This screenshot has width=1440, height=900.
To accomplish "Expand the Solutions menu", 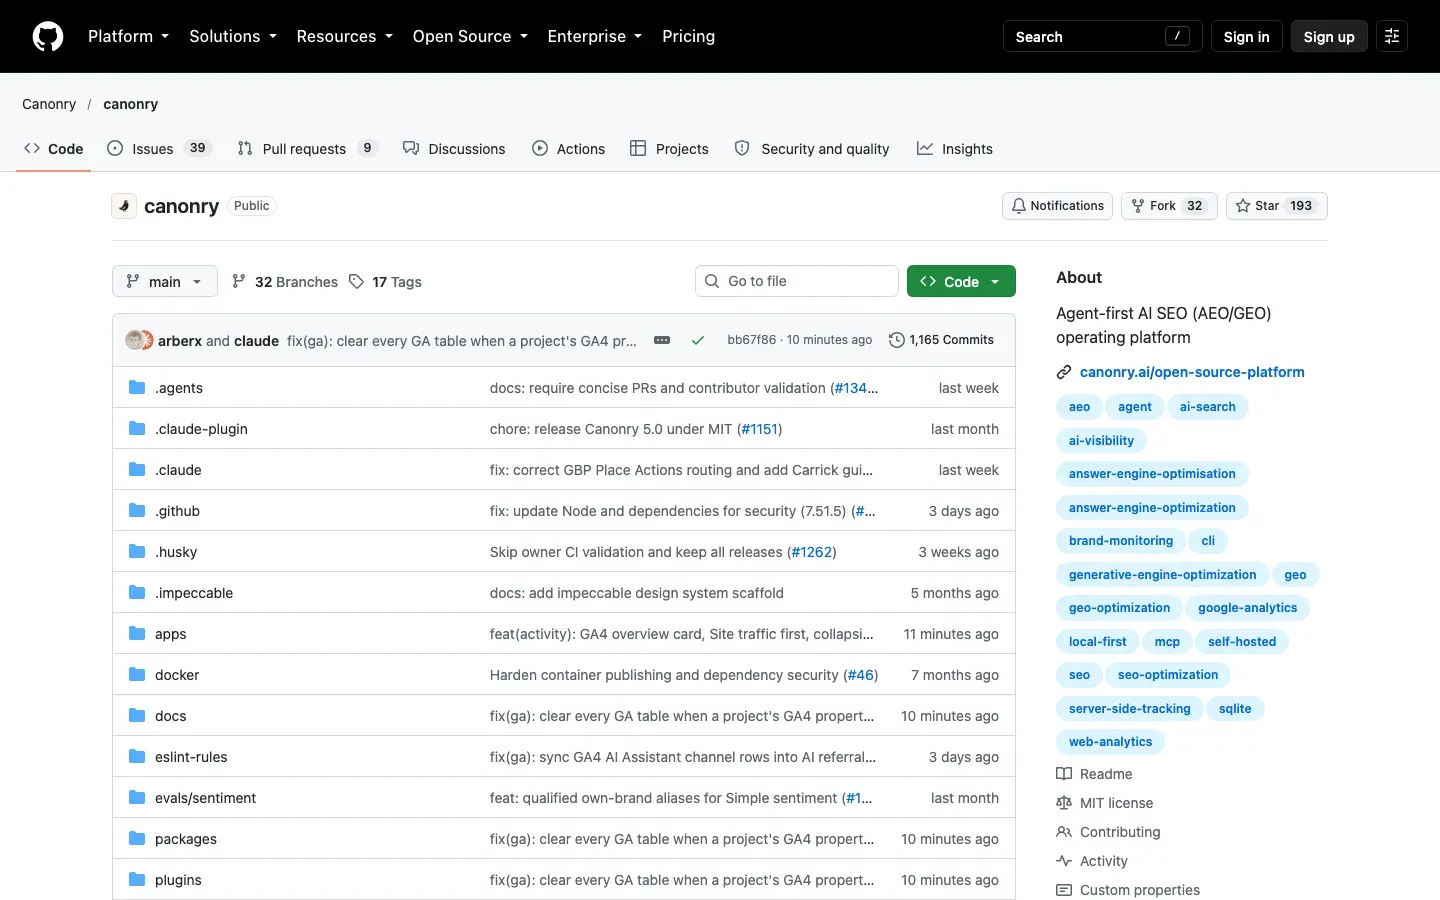I will (233, 36).
